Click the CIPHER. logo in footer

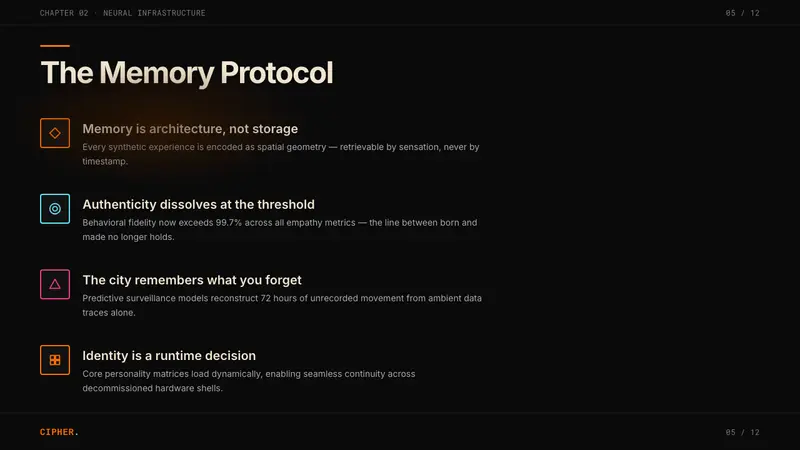pos(59,432)
